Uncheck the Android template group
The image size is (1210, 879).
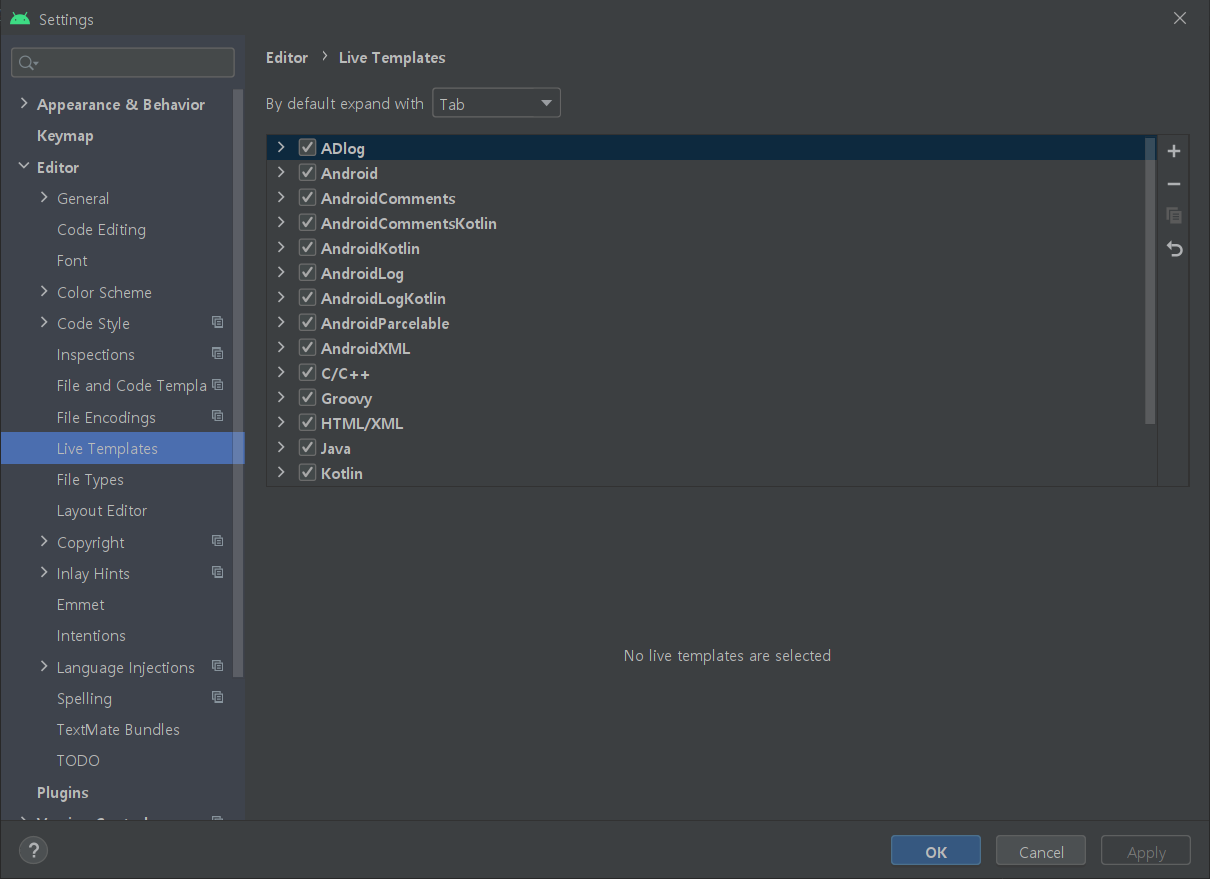(307, 173)
